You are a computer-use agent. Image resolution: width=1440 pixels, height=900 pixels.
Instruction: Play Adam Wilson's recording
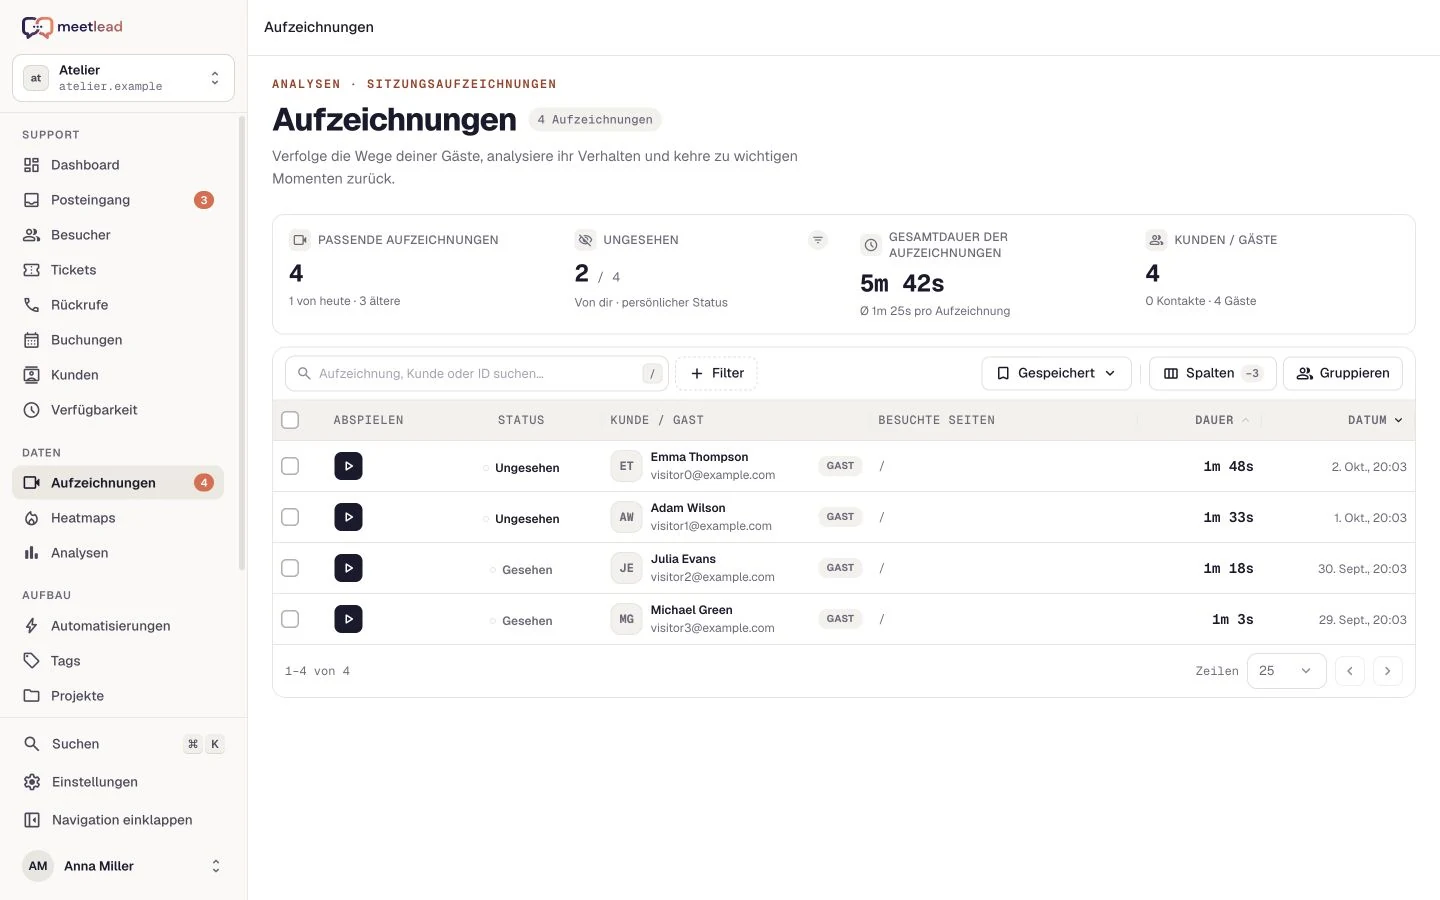[x=348, y=517]
